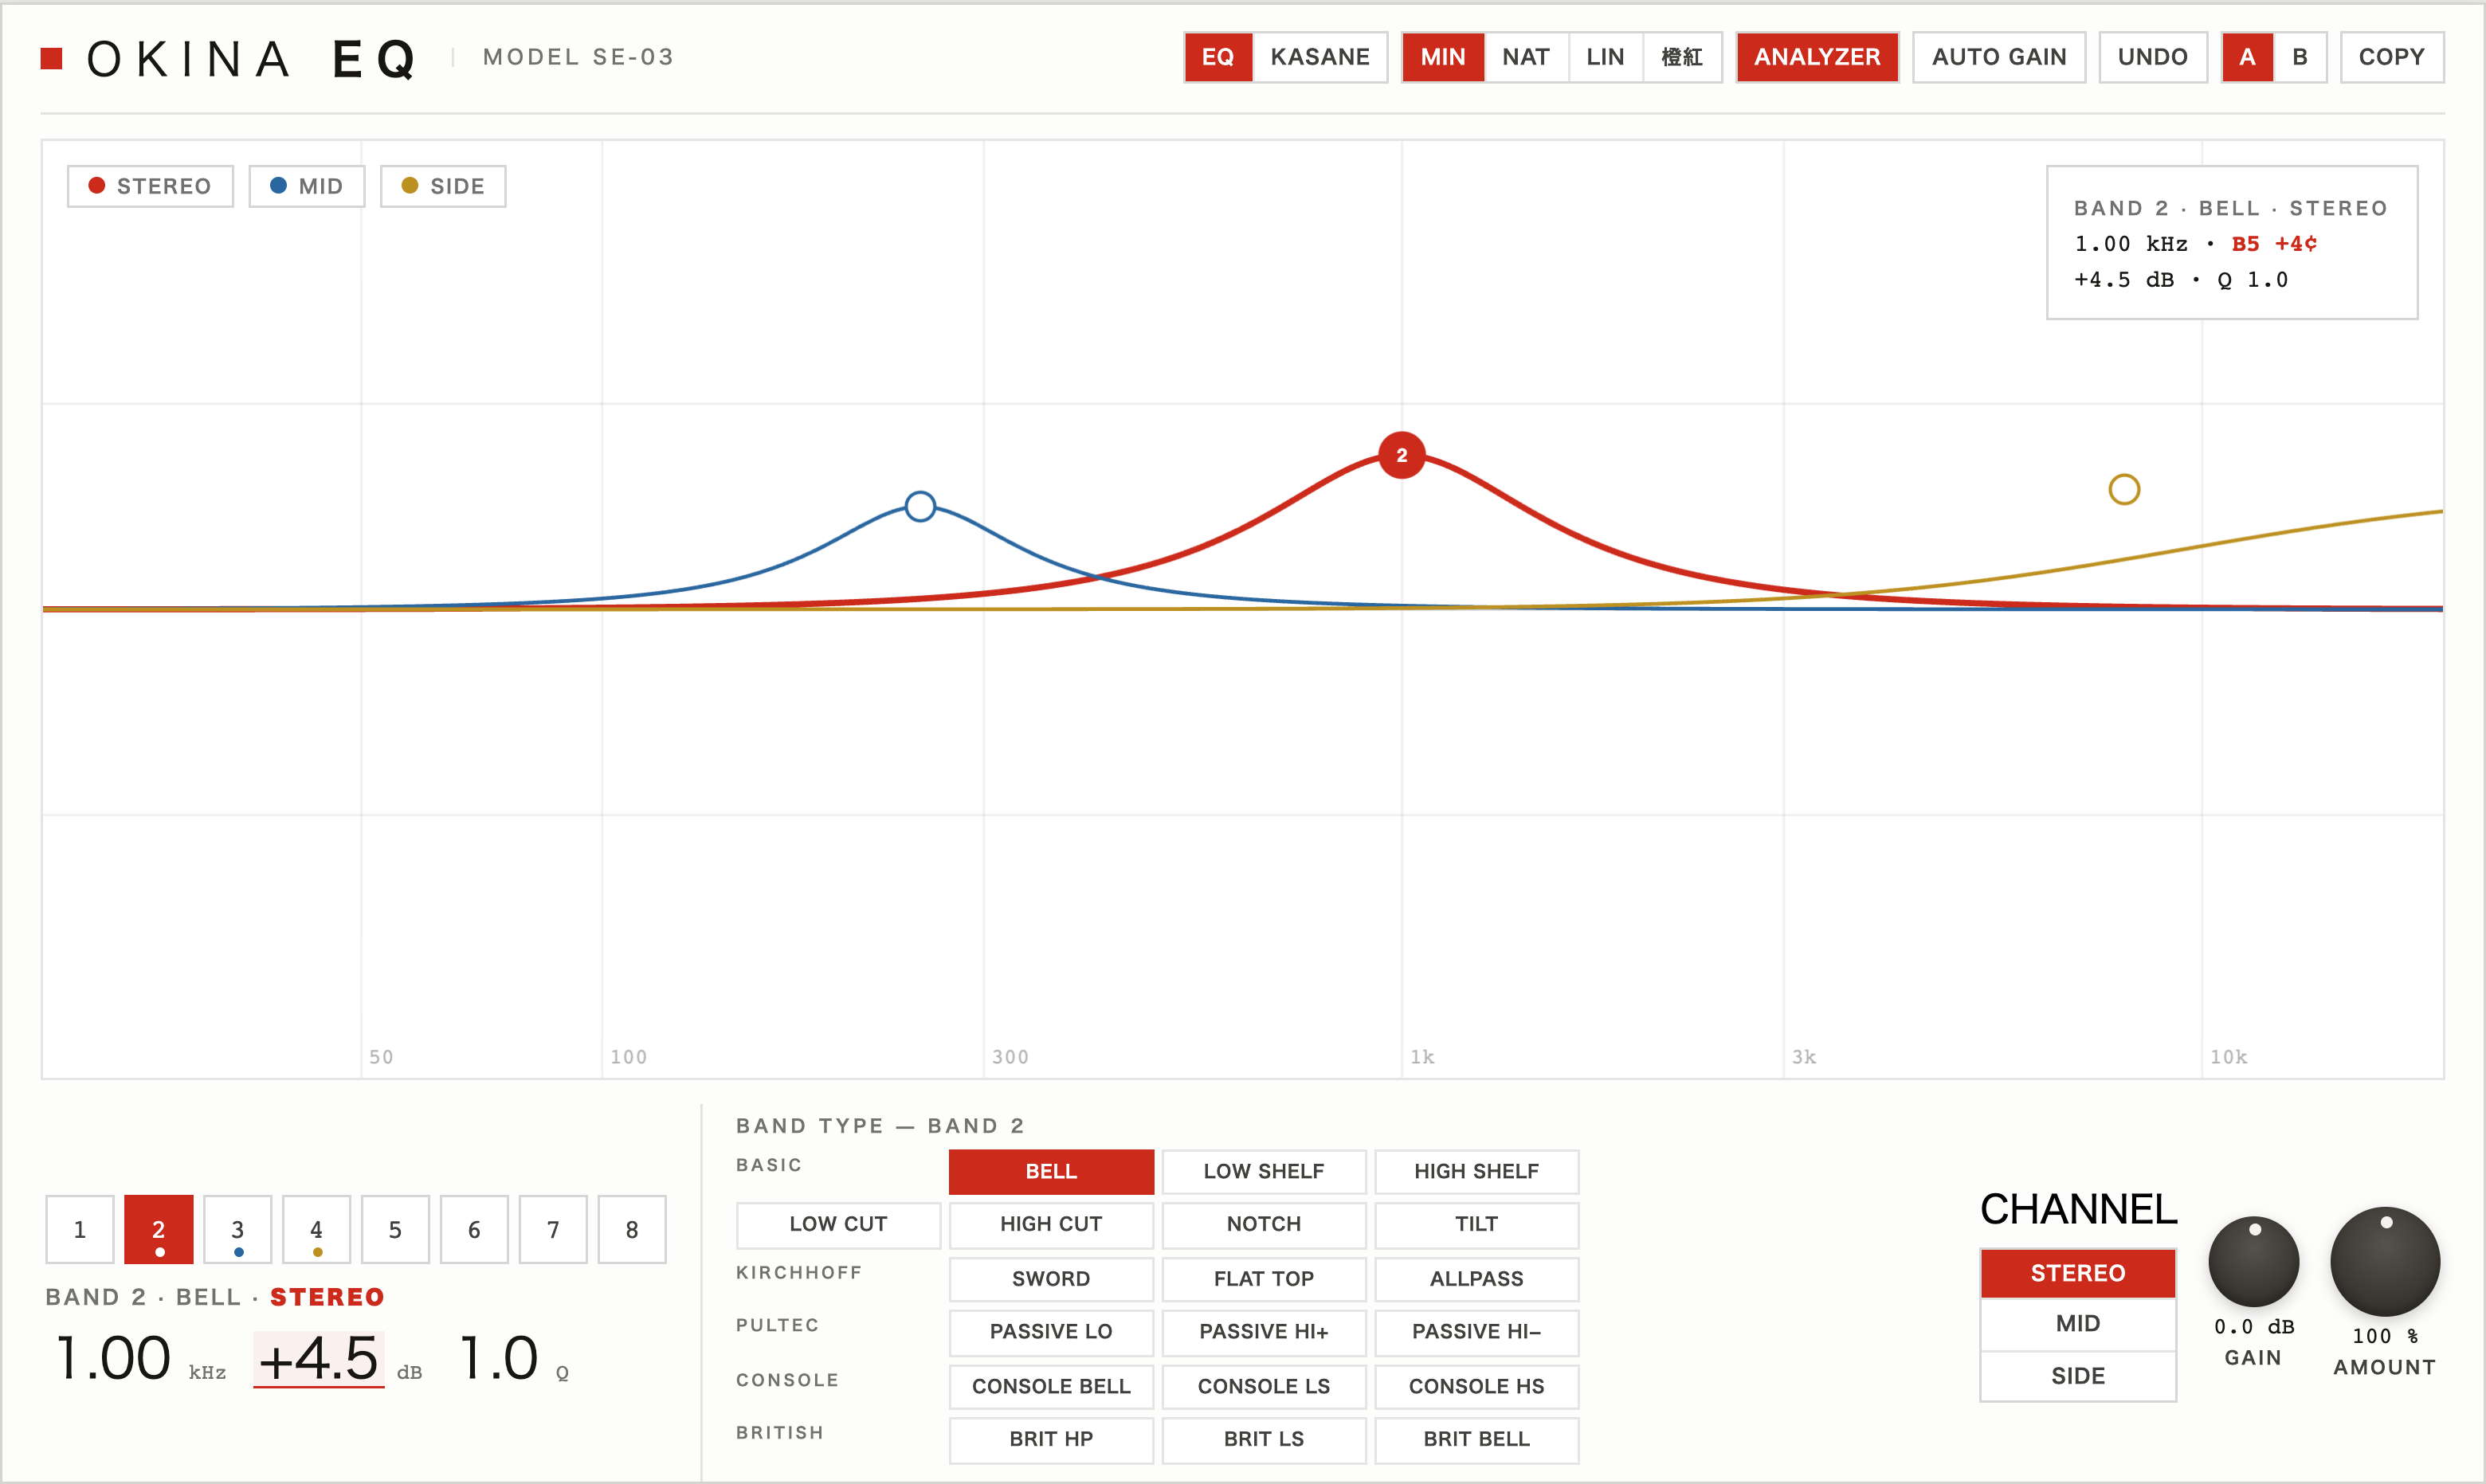Set channel to SIDE
The width and height of the screenshot is (2486, 1484).
tap(2078, 1376)
